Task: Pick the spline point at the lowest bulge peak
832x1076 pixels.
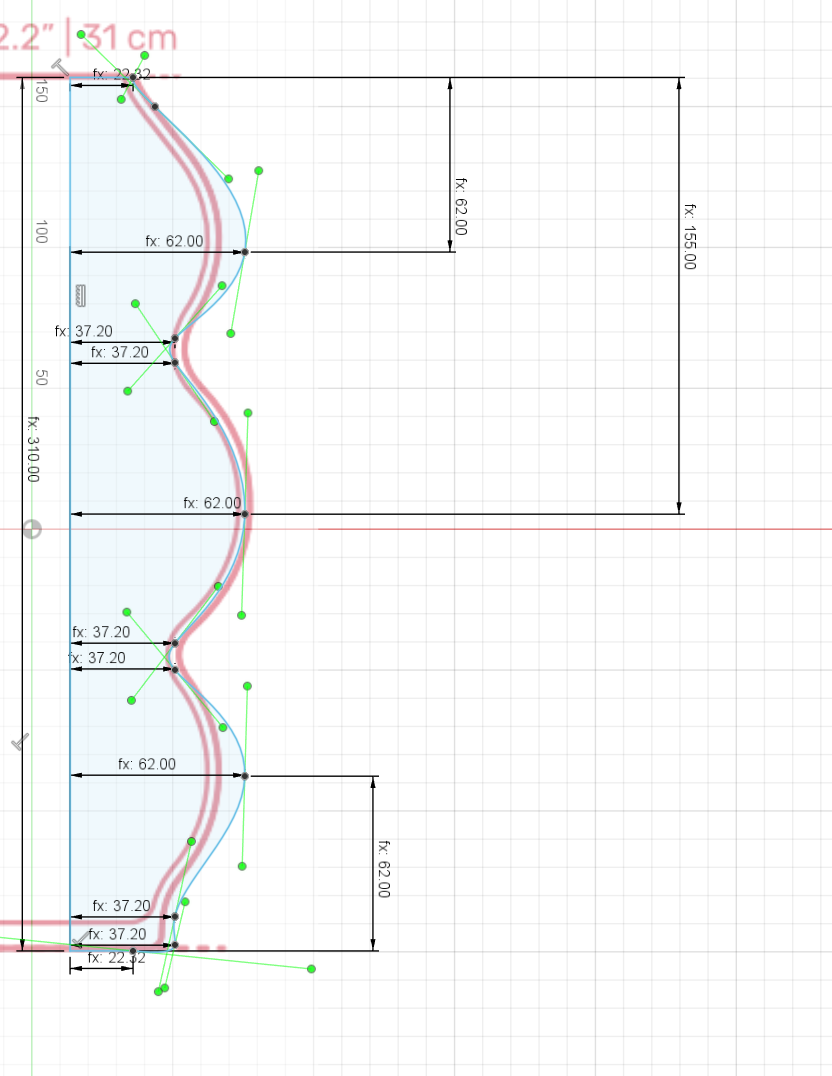Action: tap(245, 776)
